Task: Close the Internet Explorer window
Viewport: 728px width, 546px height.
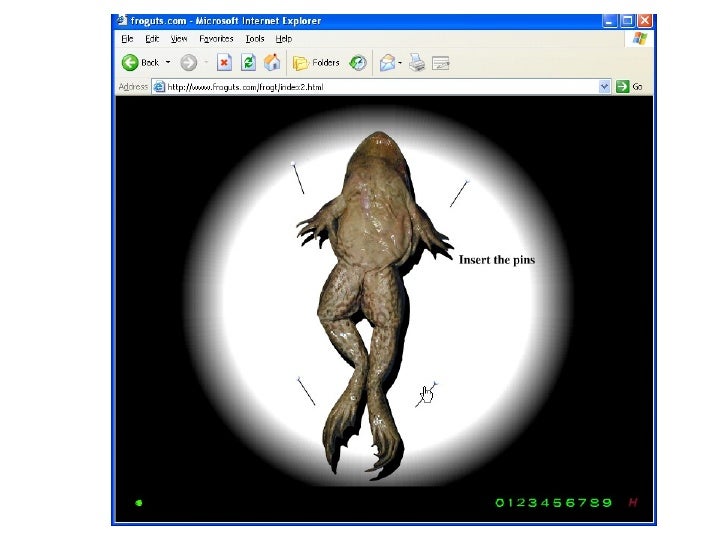Action: (x=644, y=21)
